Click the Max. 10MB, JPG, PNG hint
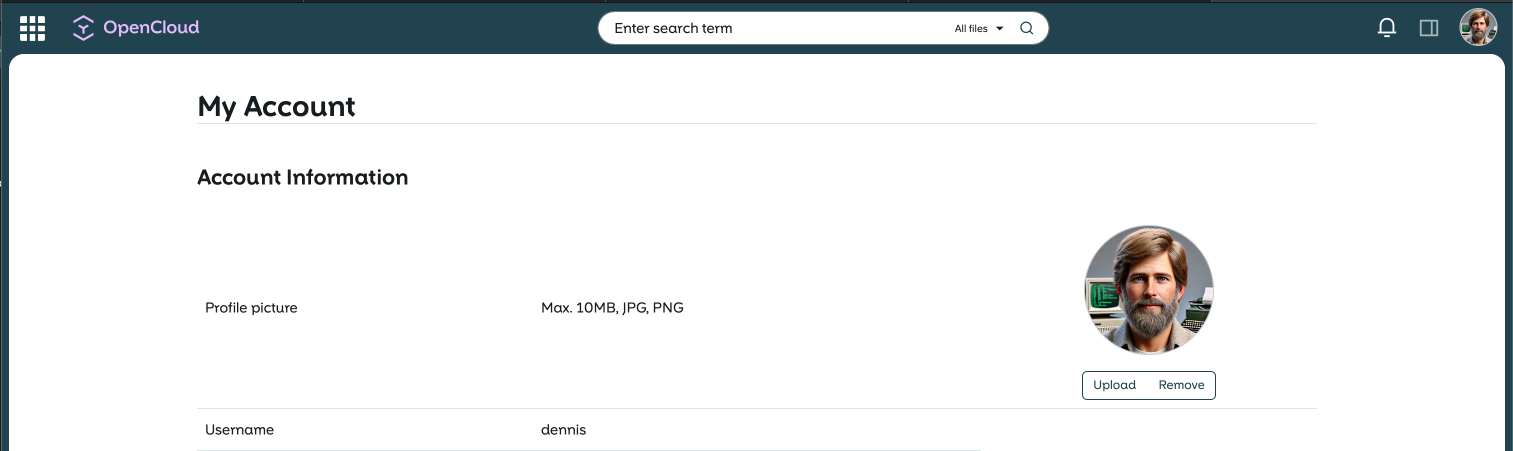 (612, 308)
